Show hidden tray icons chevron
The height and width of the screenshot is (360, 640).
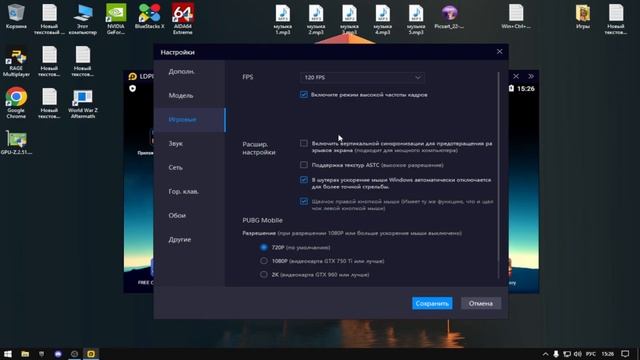545,354
